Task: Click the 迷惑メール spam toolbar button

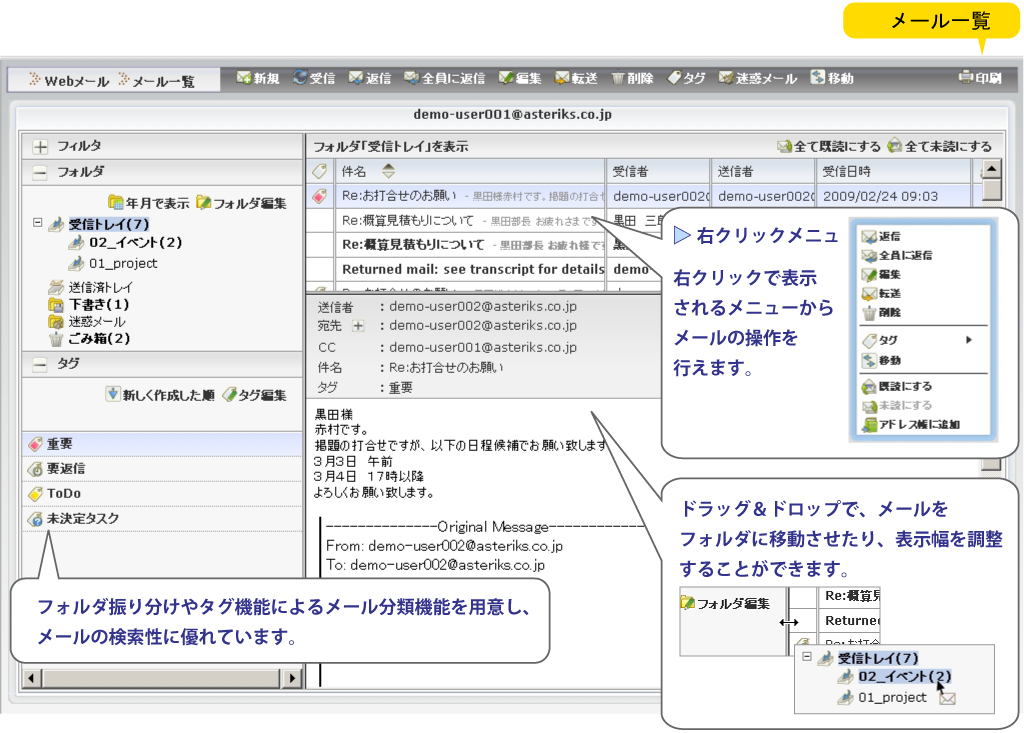Action: click(758, 78)
